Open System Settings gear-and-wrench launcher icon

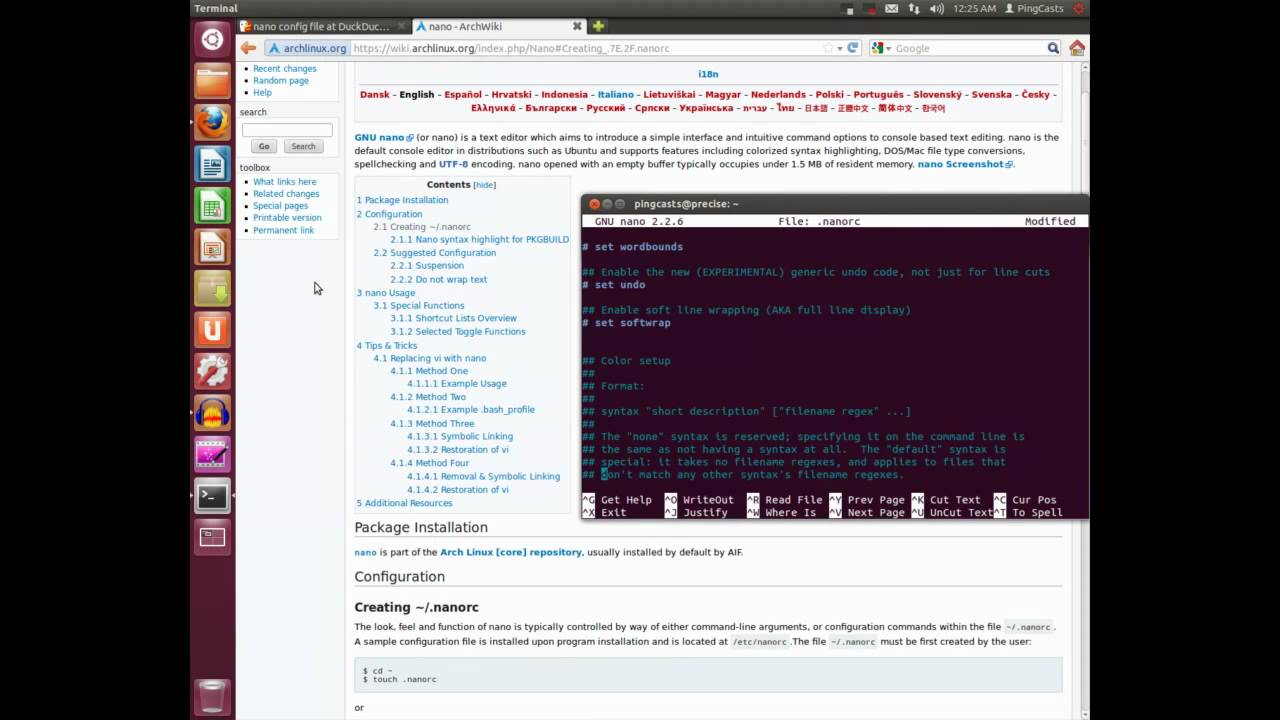[212, 371]
